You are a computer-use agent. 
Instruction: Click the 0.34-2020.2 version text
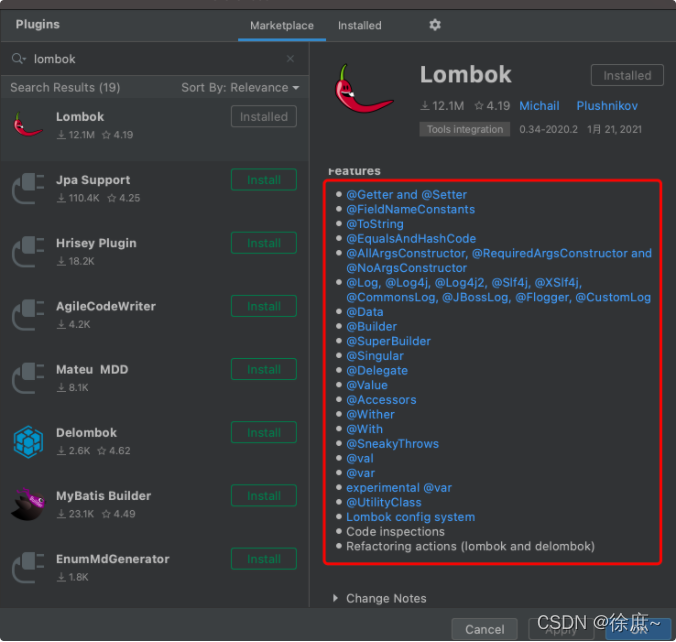[548, 129]
